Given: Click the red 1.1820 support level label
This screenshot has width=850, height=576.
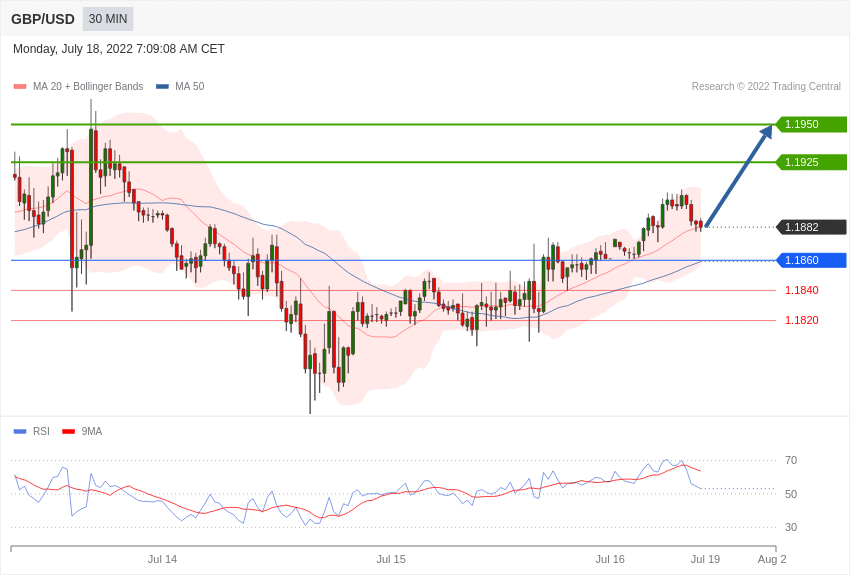Looking at the screenshot, I should click(801, 320).
